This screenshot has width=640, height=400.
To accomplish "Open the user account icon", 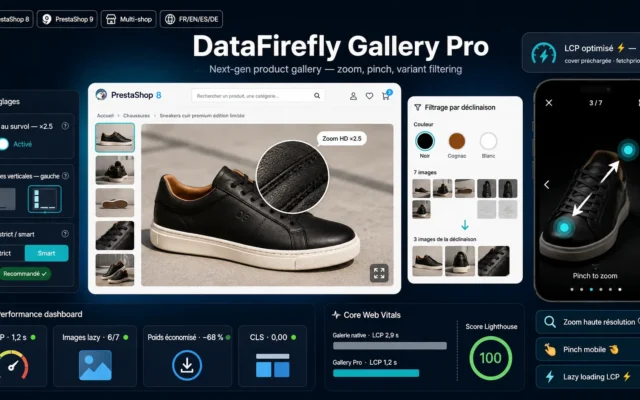I will 353,96.
